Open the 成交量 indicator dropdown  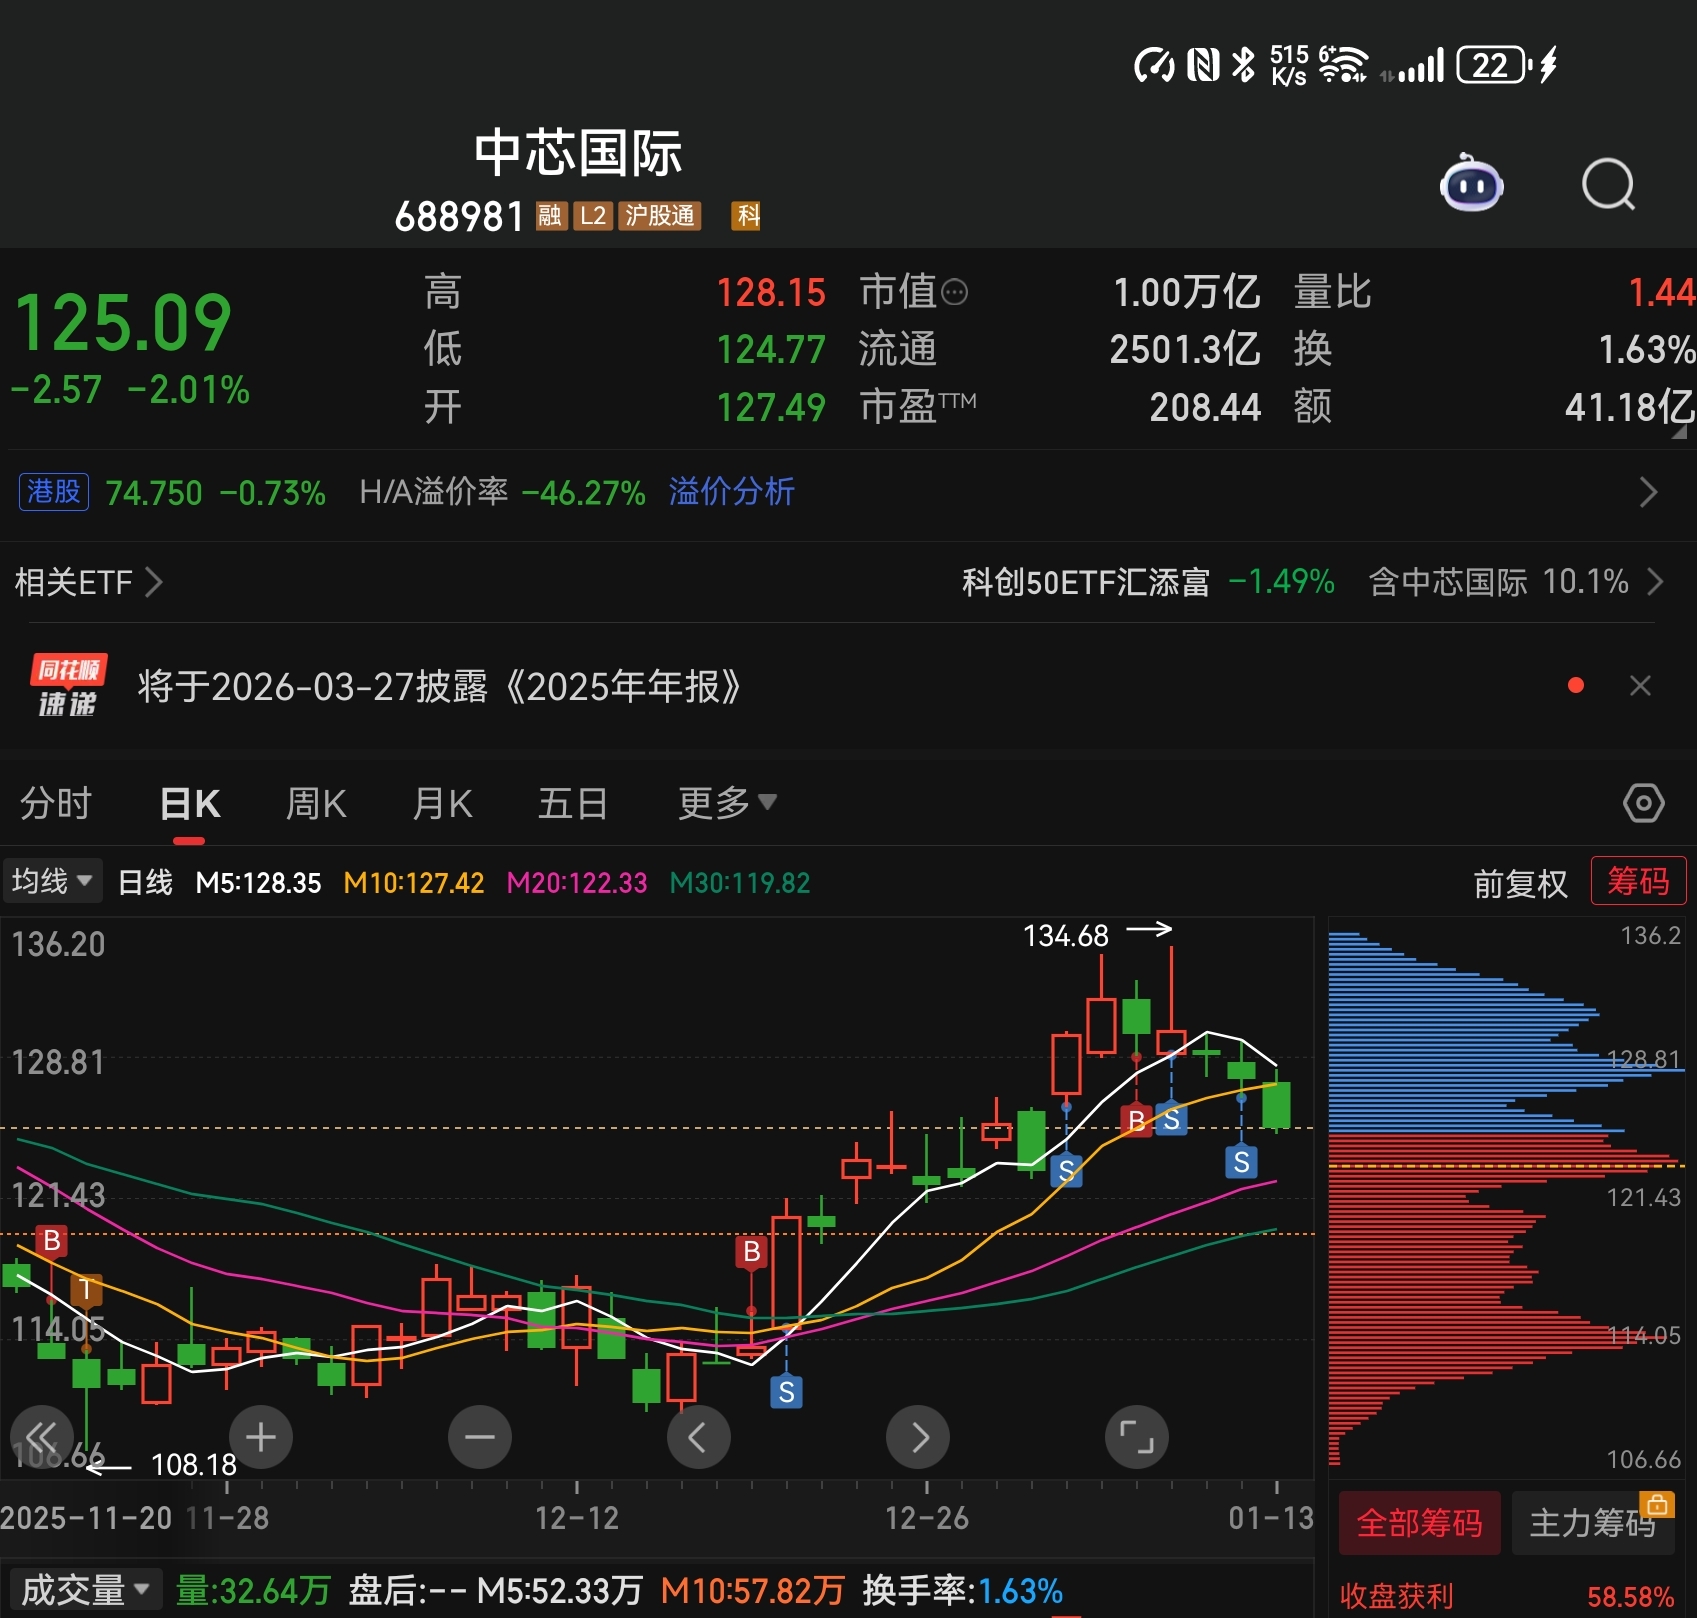pyautogui.click(x=85, y=1589)
